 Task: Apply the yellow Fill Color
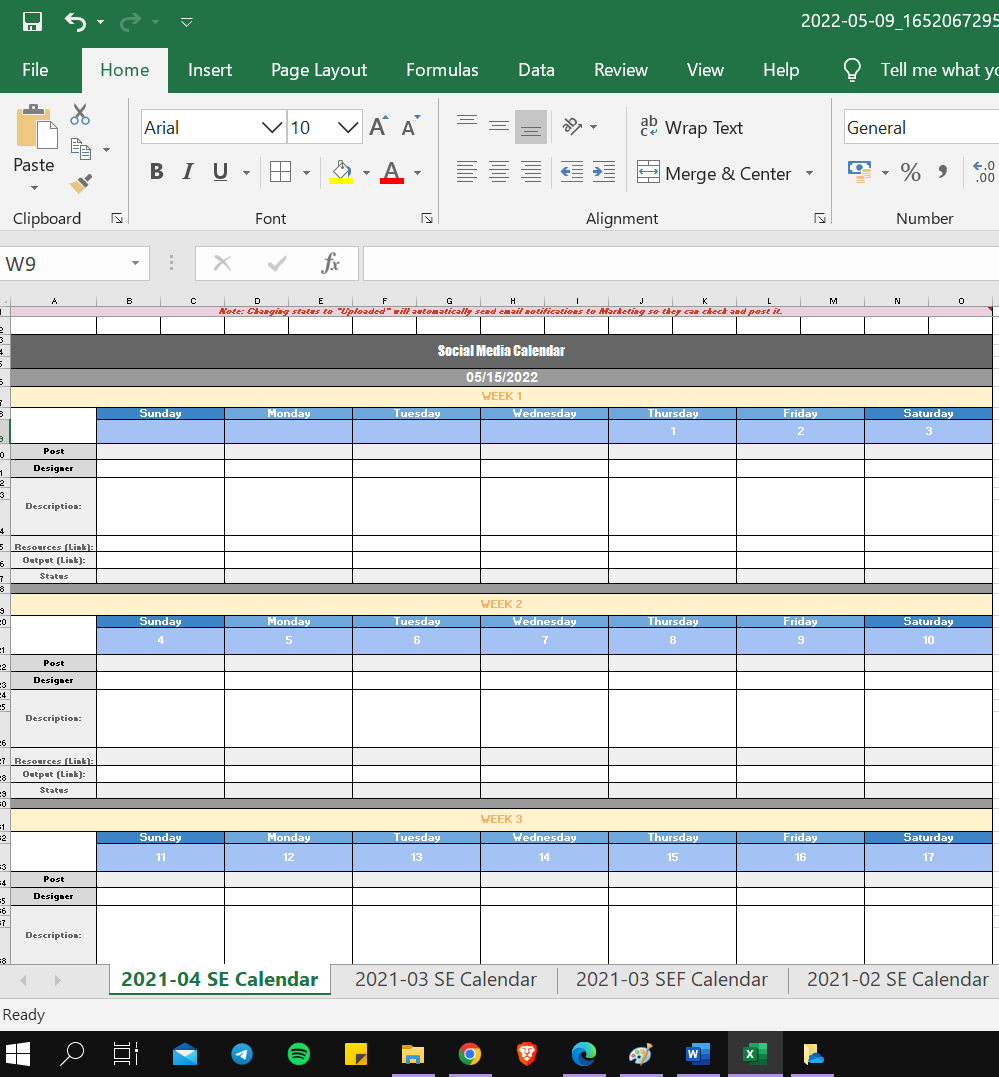[342, 172]
